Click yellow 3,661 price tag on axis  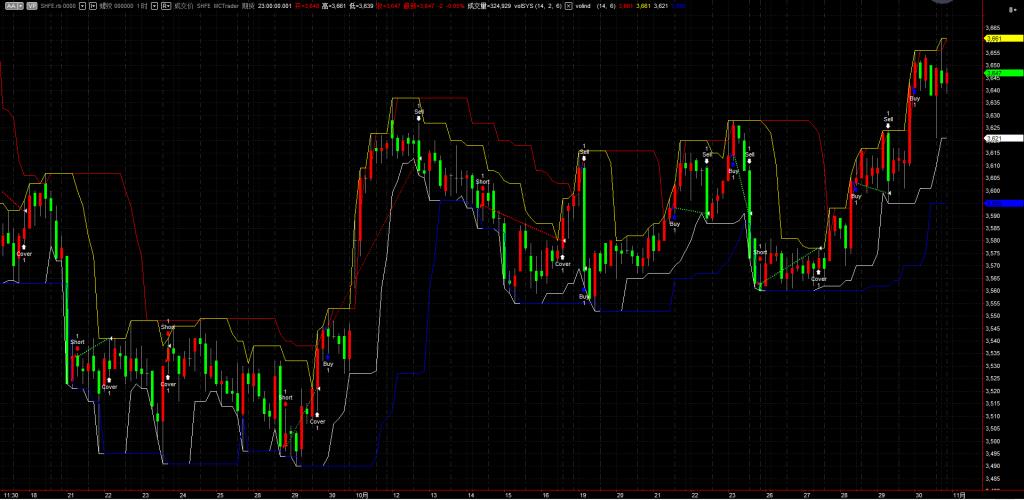coord(1002,39)
